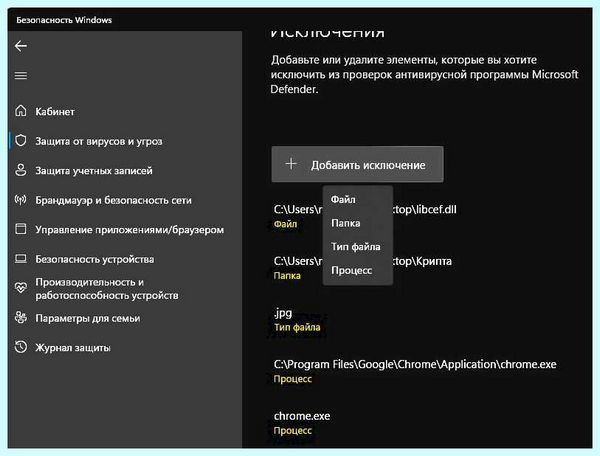Viewport: 600px width, 456px height.
Task: Click the laptop icon for device security
Action: coord(21,259)
